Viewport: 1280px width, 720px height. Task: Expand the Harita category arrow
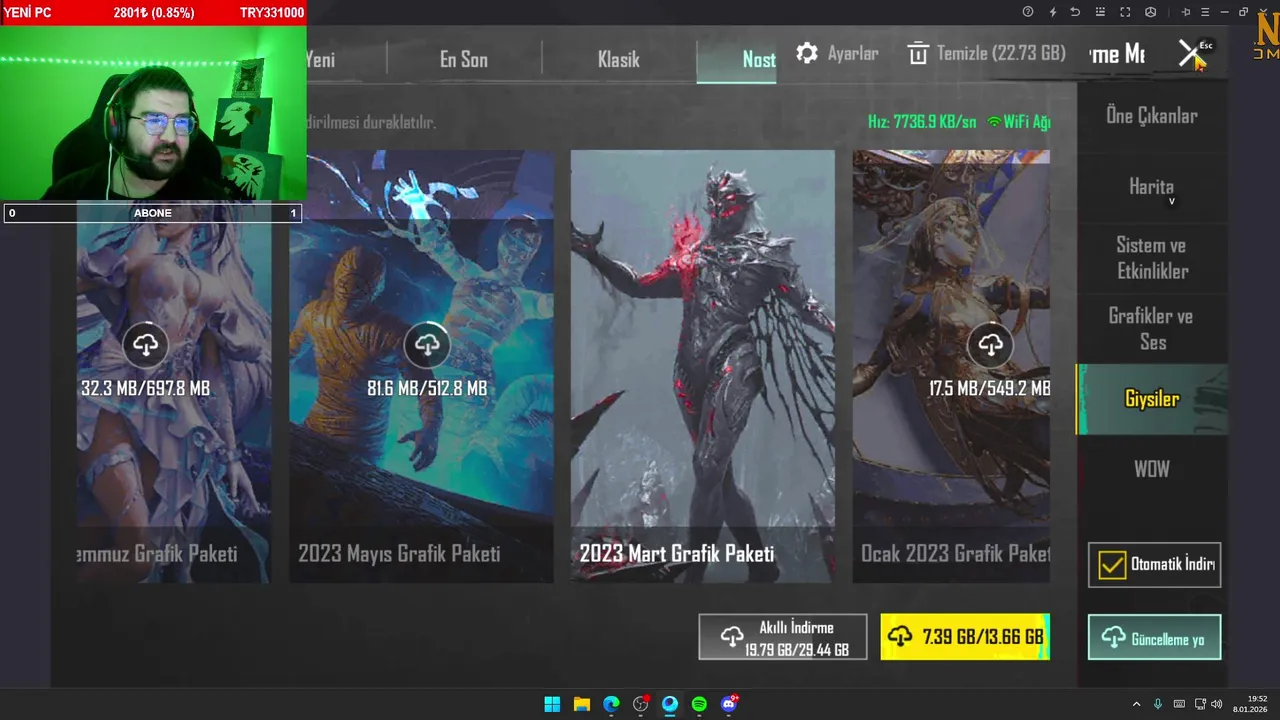pos(1172,201)
